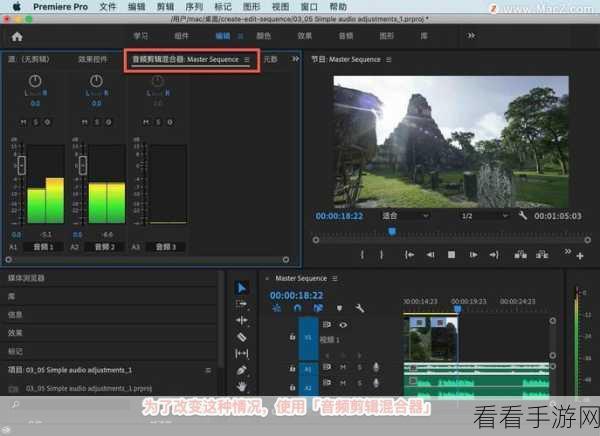The height and width of the screenshot is (436, 600).
Task: Open Master Sequence timeline panel menu
Action: click(x=335, y=278)
